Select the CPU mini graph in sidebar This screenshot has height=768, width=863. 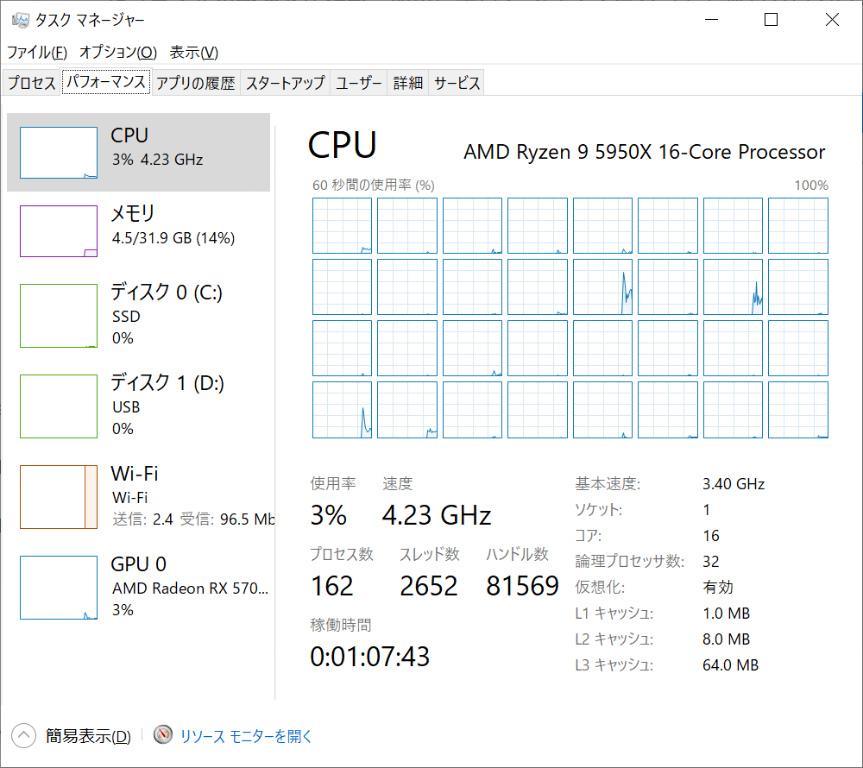tap(60, 153)
